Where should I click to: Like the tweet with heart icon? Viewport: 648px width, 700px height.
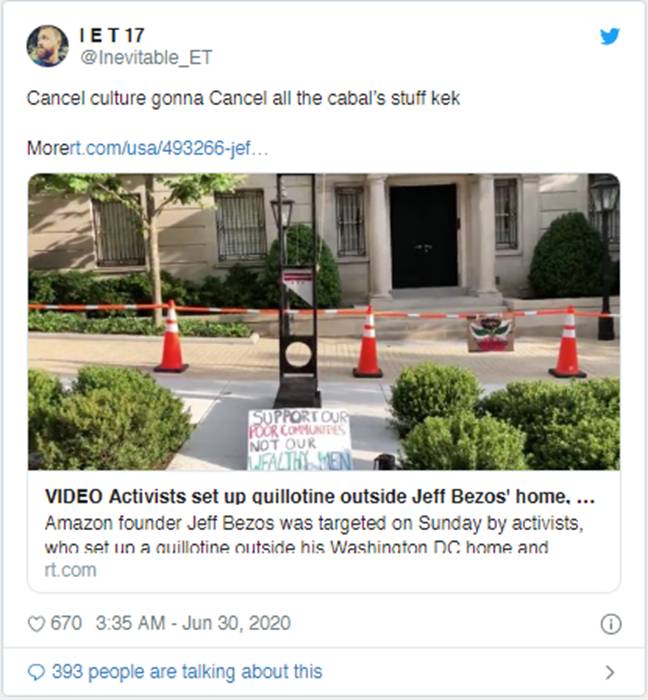(x=36, y=624)
